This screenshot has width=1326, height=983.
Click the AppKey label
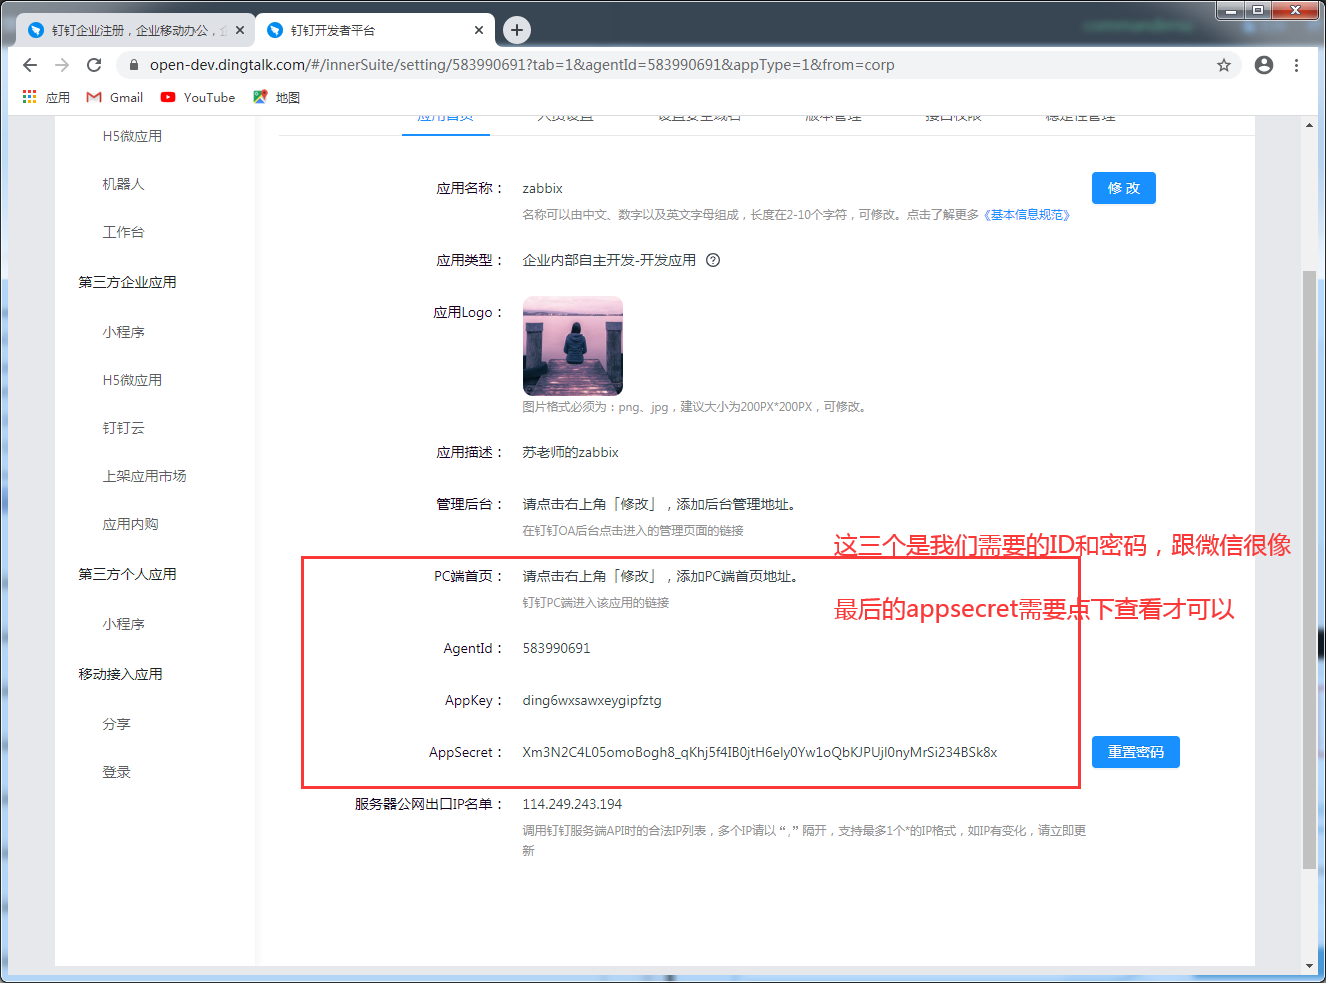pos(473,700)
